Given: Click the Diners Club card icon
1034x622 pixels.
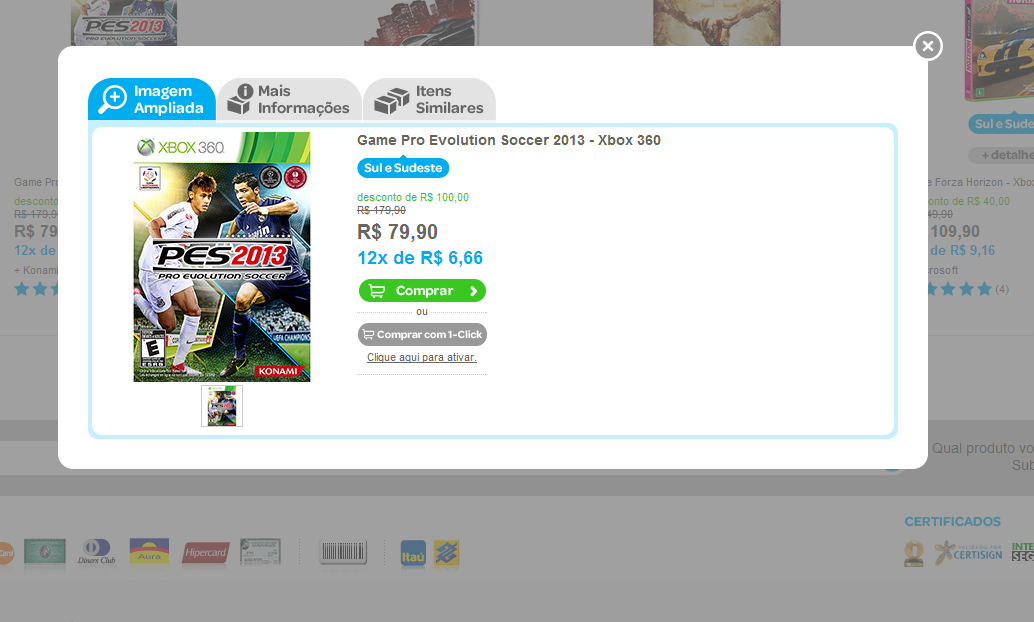Looking at the screenshot, I should point(96,552).
